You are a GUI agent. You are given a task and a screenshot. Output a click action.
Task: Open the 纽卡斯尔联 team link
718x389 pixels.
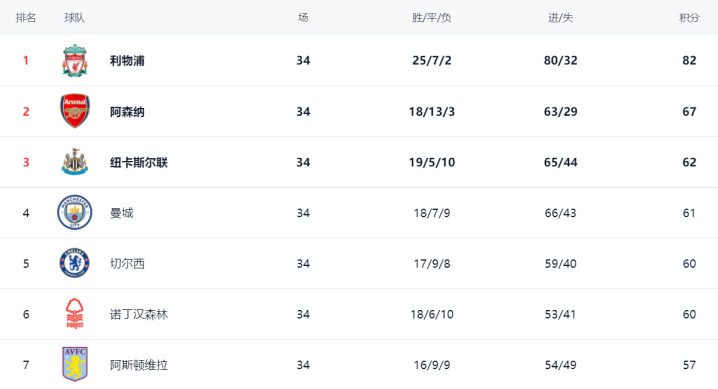click(x=139, y=162)
